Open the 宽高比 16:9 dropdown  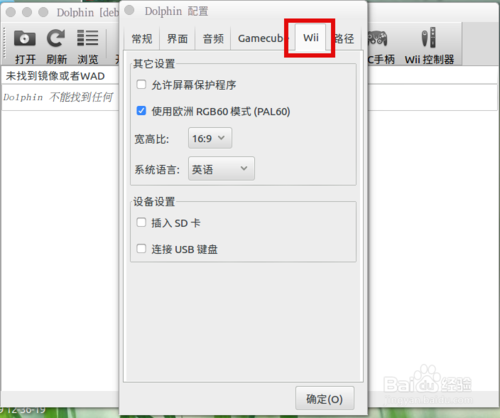tap(210, 138)
